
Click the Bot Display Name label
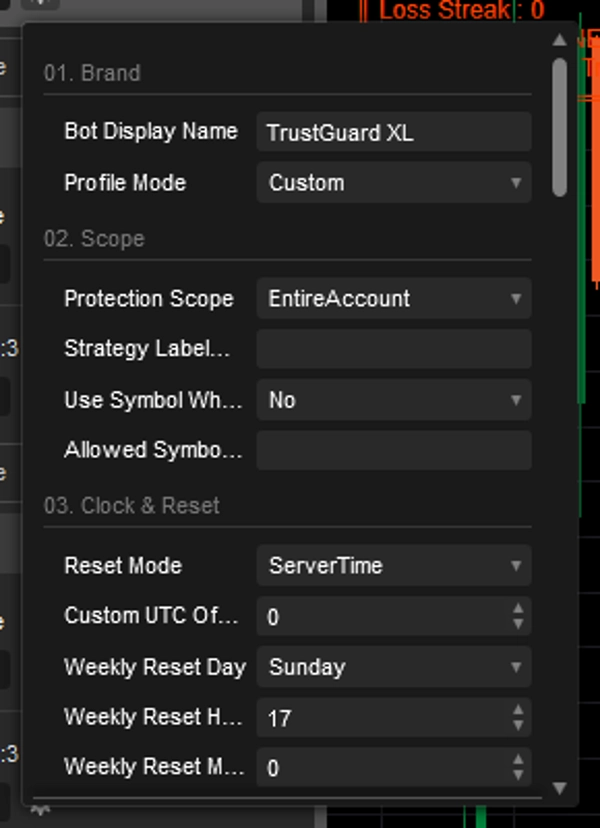[x=151, y=131]
